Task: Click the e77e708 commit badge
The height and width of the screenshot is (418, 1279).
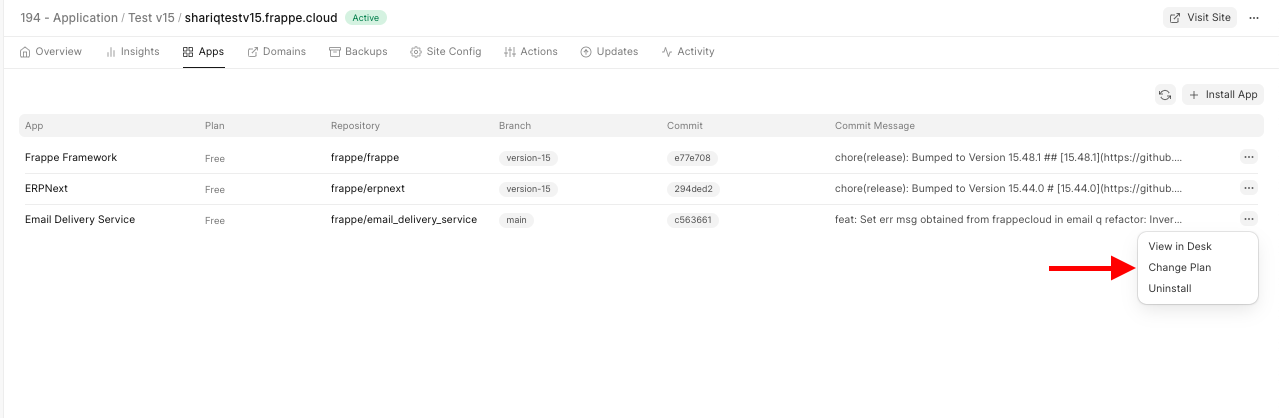Action: (x=692, y=158)
